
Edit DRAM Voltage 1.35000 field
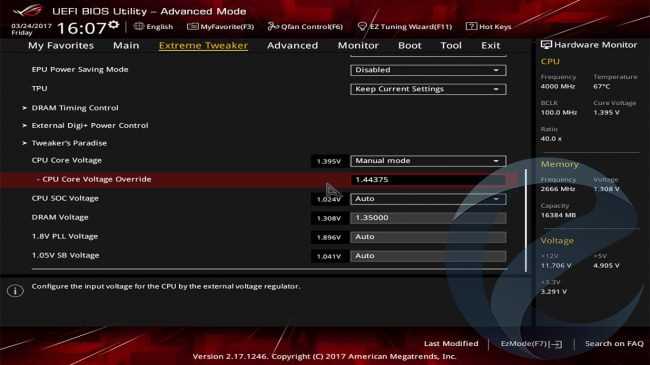(x=428, y=218)
